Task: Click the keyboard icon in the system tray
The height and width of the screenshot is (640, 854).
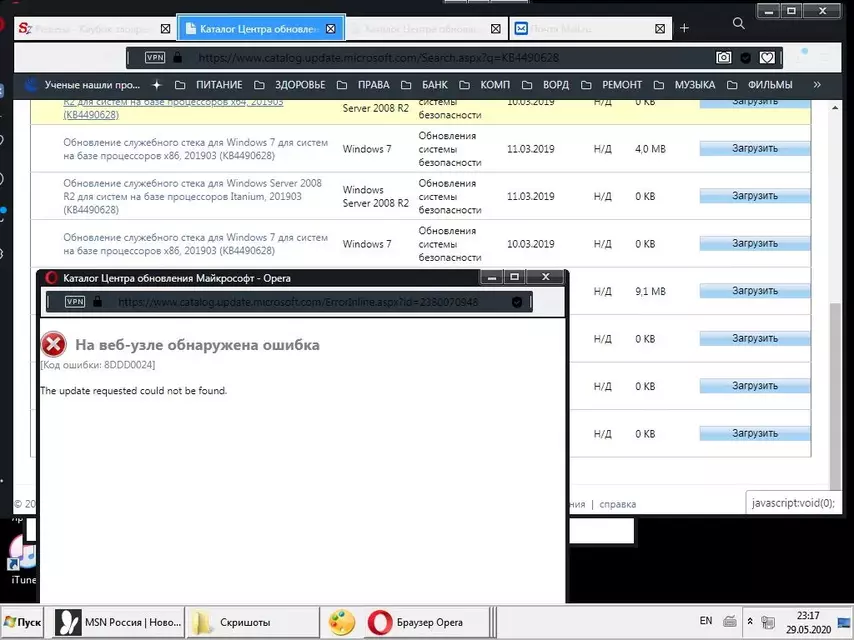Action: 730,621
